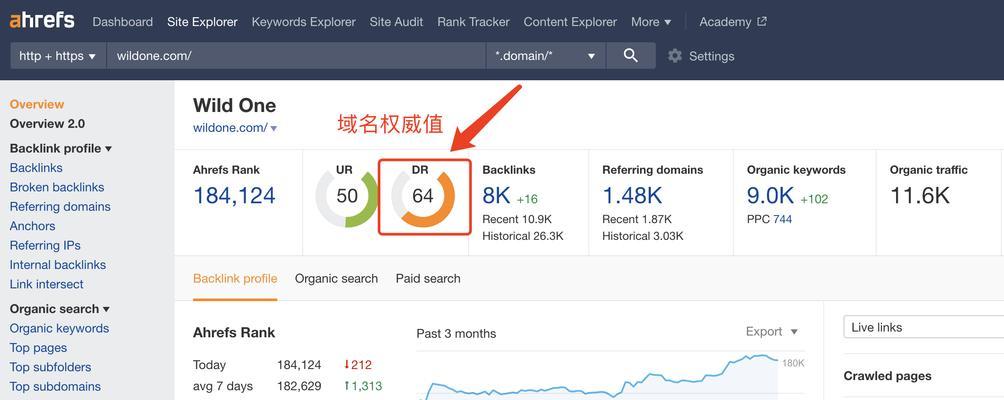The height and width of the screenshot is (400, 1004).
Task: Expand the More menu
Action: click(x=651, y=22)
